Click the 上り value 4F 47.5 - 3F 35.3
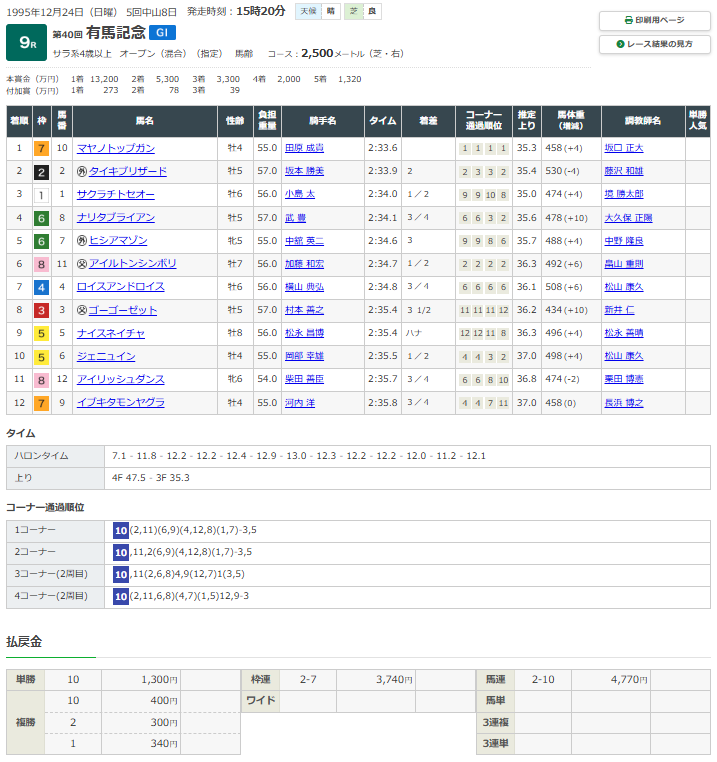Screen dimensions: 717x762 (x=151, y=478)
